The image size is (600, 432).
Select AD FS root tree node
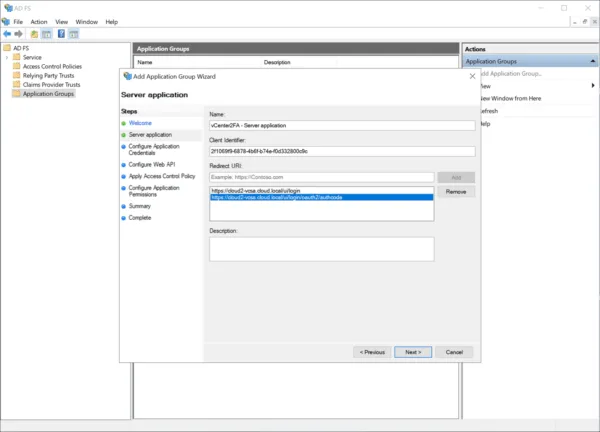[x=21, y=48]
